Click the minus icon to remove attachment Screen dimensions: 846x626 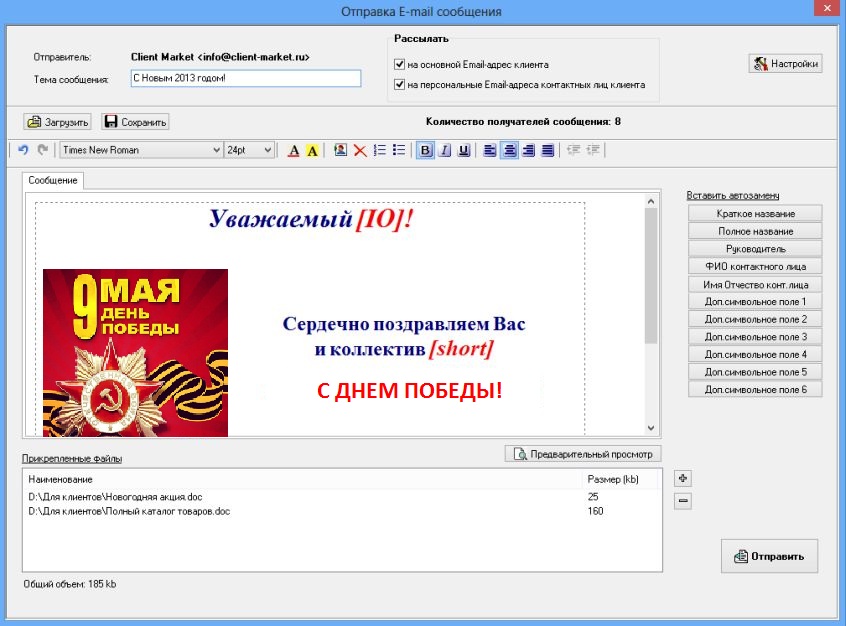(683, 501)
